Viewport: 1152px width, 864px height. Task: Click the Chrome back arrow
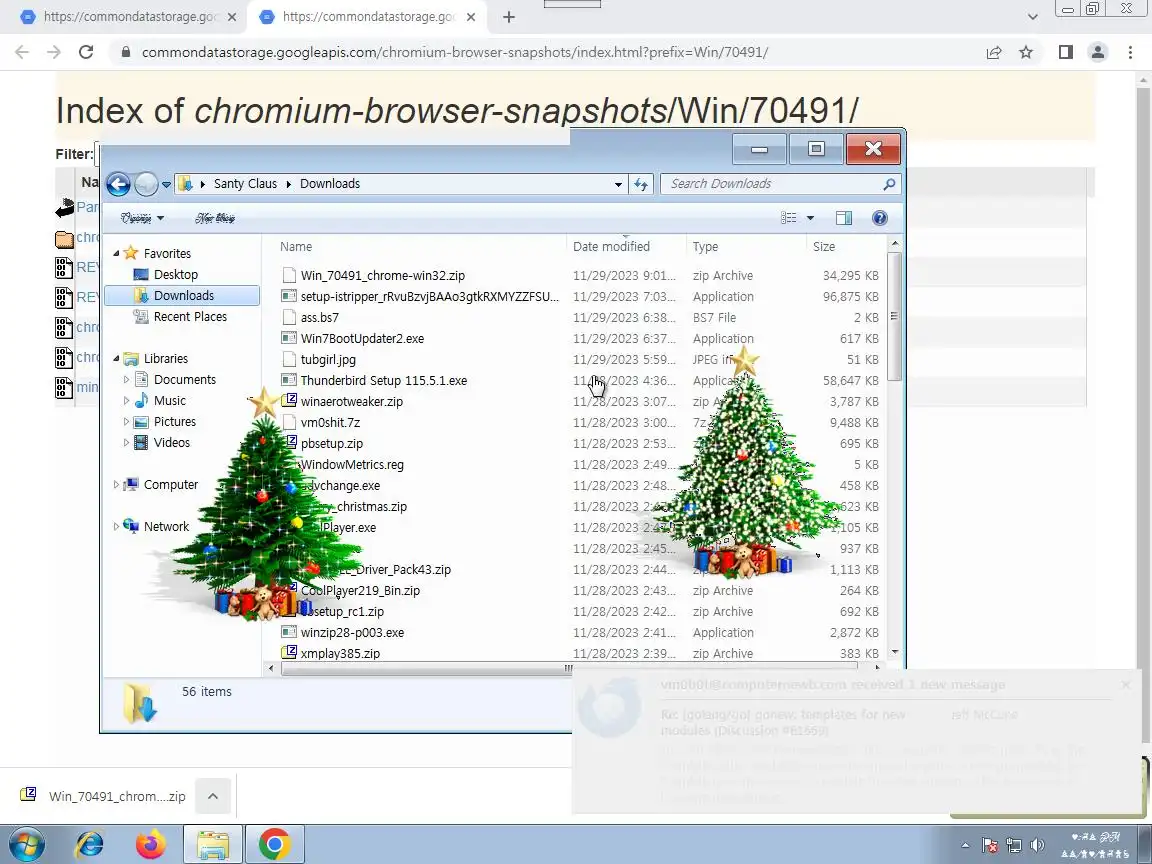[22, 52]
